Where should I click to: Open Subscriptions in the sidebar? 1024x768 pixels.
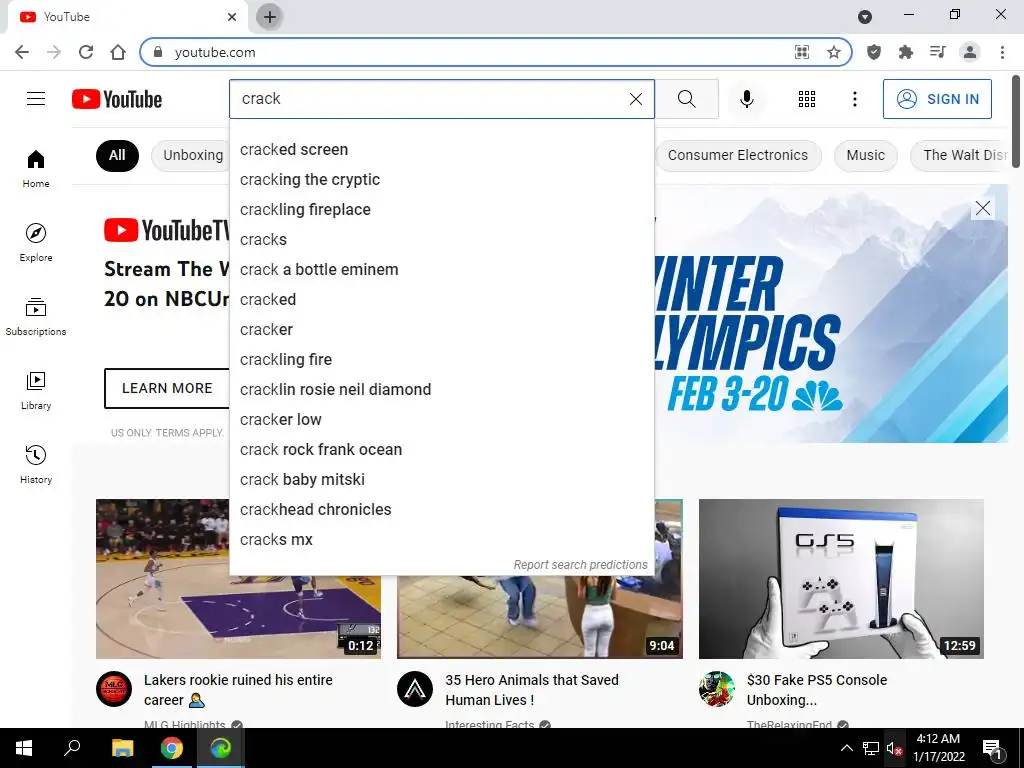pos(36,316)
